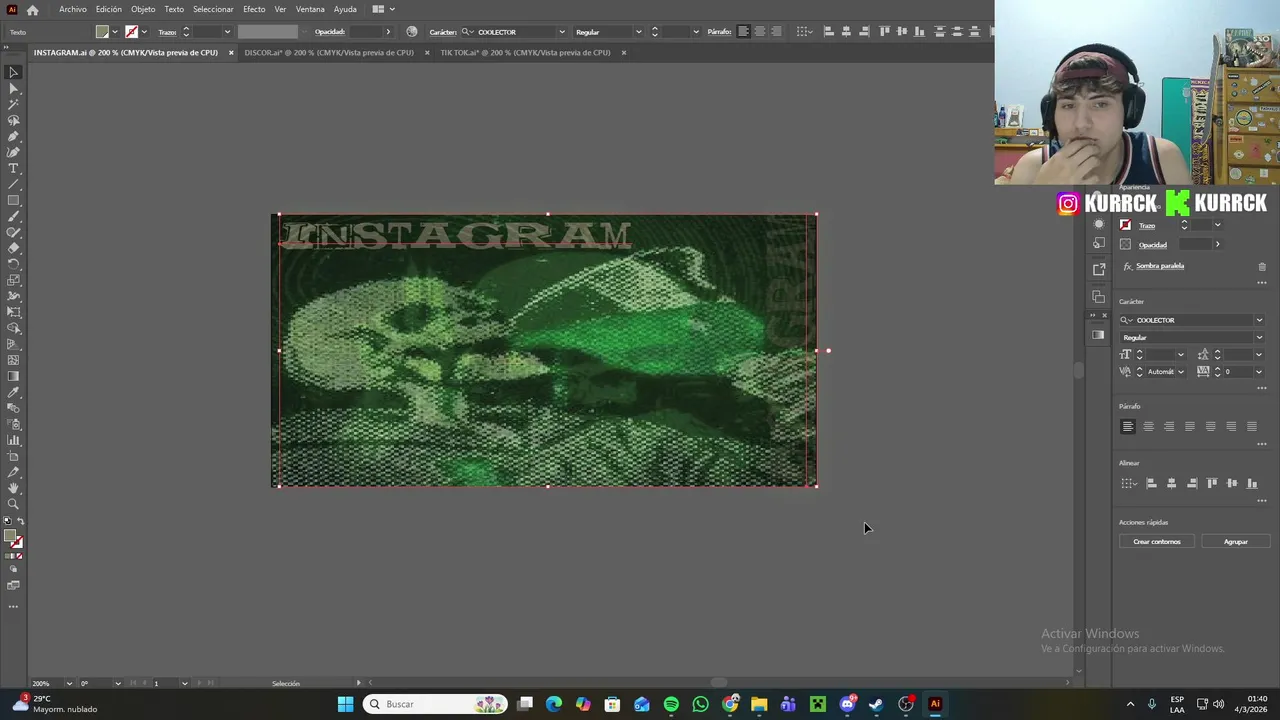
Task: Click vertical align top icon in Alinear panel
Action: click(1212, 483)
